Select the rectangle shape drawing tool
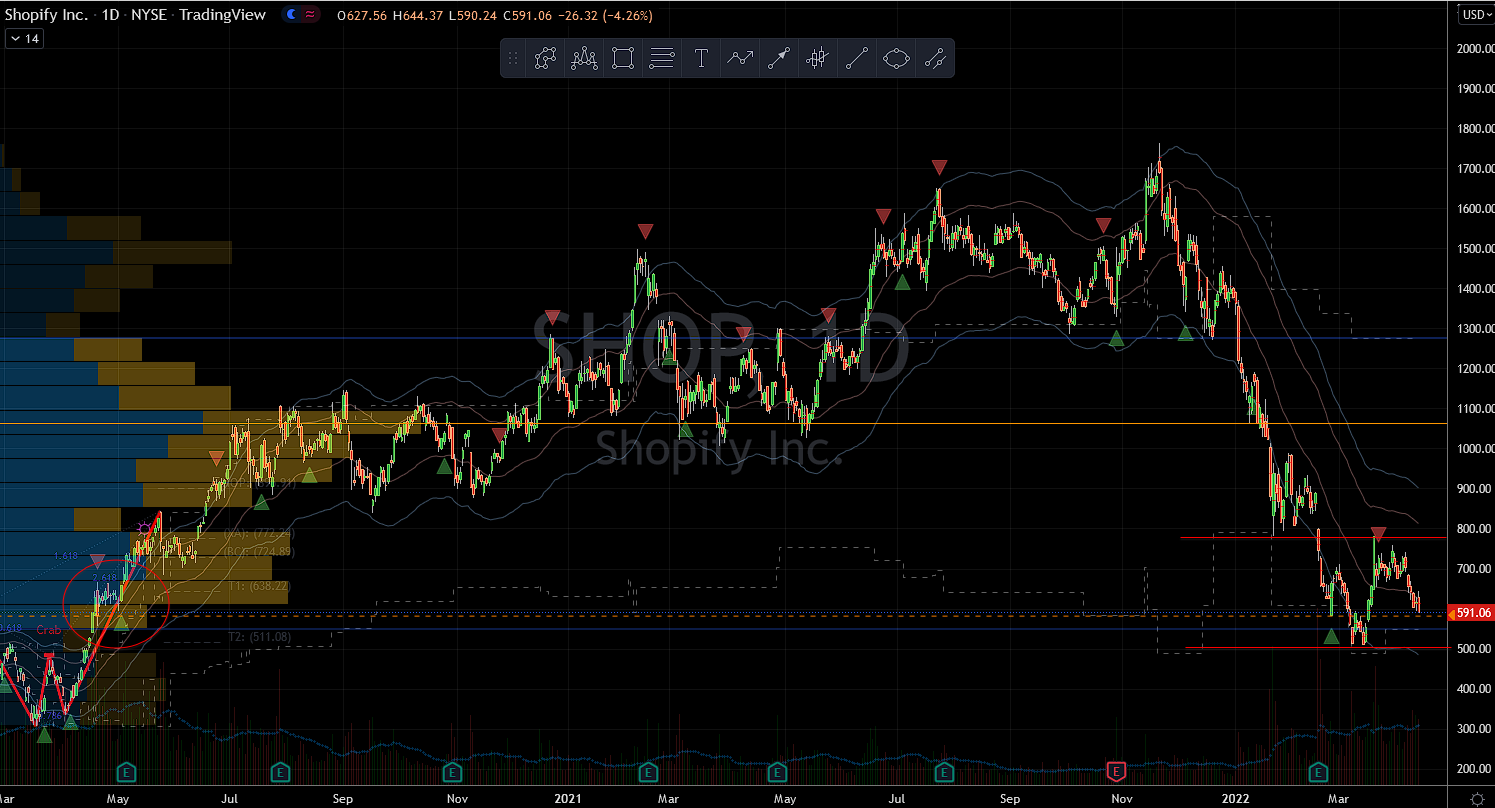This screenshot has width=1495, height=808. pyautogui.click(x=623, y=59)
